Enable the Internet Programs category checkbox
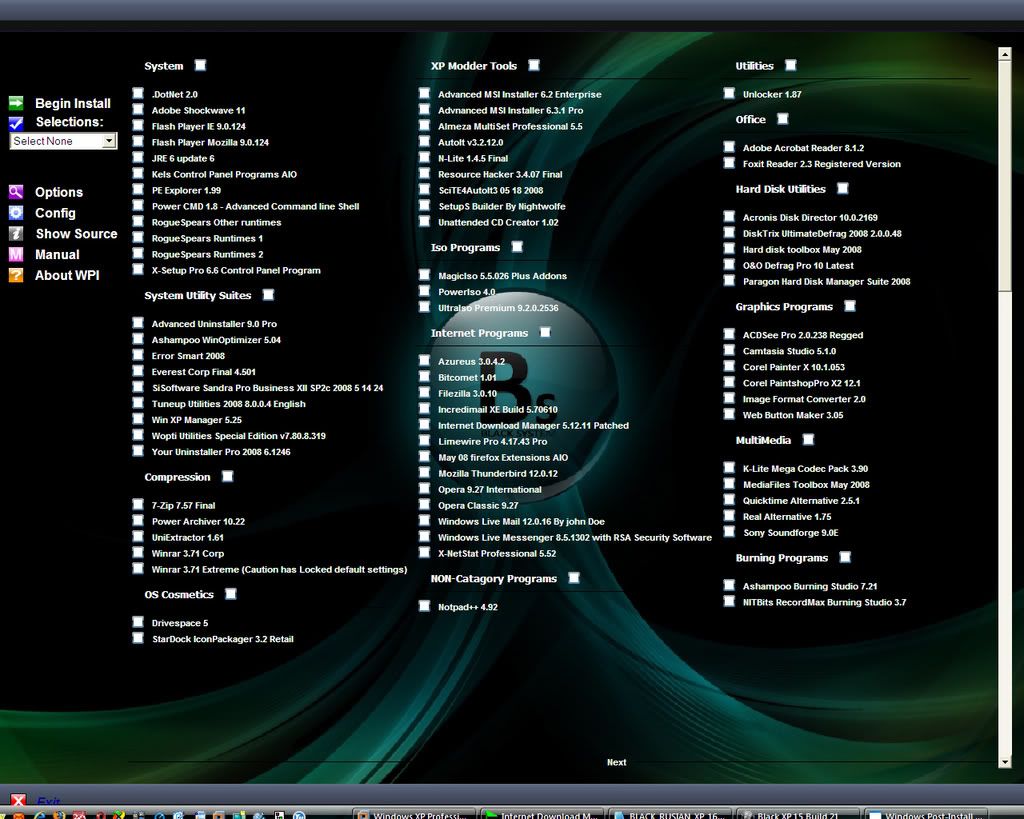 click(x=545, y=332)
